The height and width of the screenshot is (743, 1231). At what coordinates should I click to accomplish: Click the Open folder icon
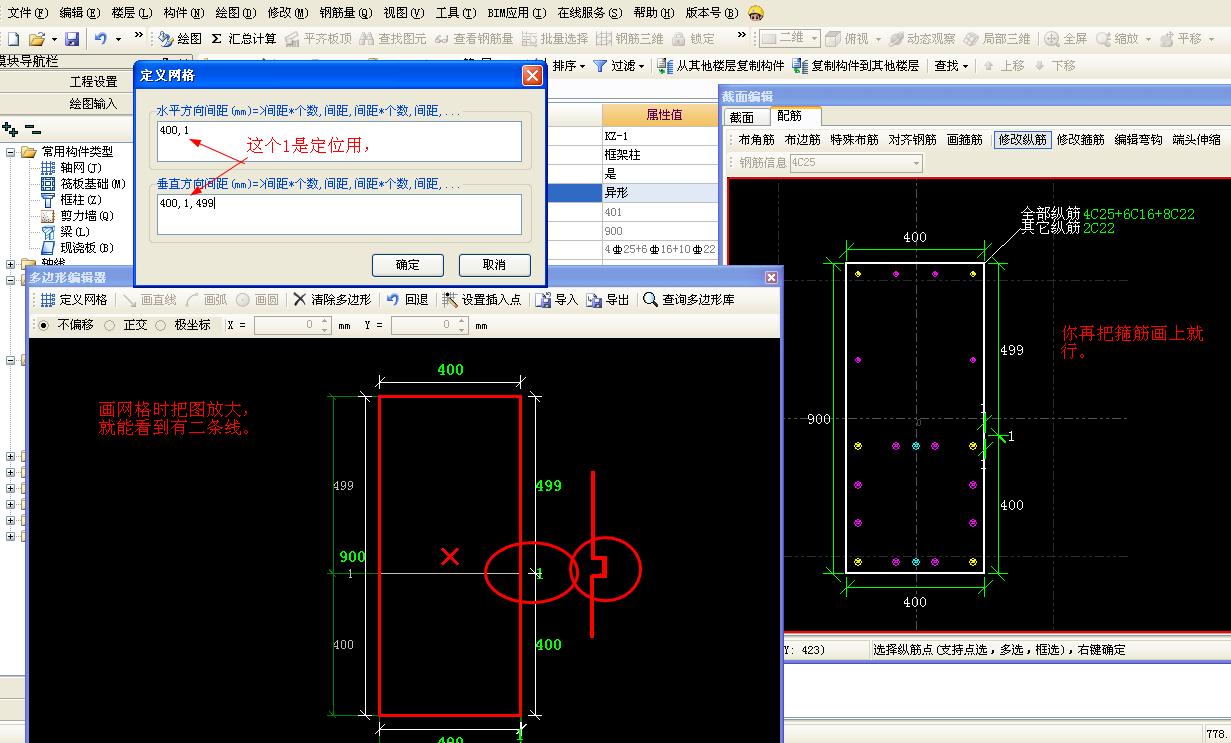(x=37, y=39)
